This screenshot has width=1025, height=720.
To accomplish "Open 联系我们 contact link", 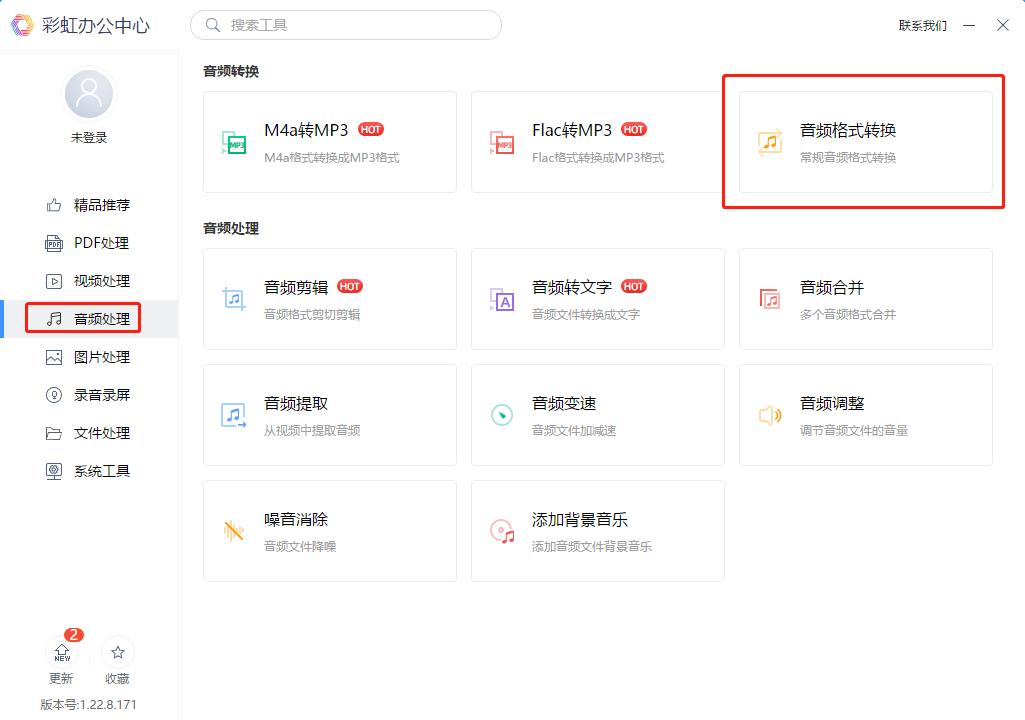I will click(x=922, y=25).
